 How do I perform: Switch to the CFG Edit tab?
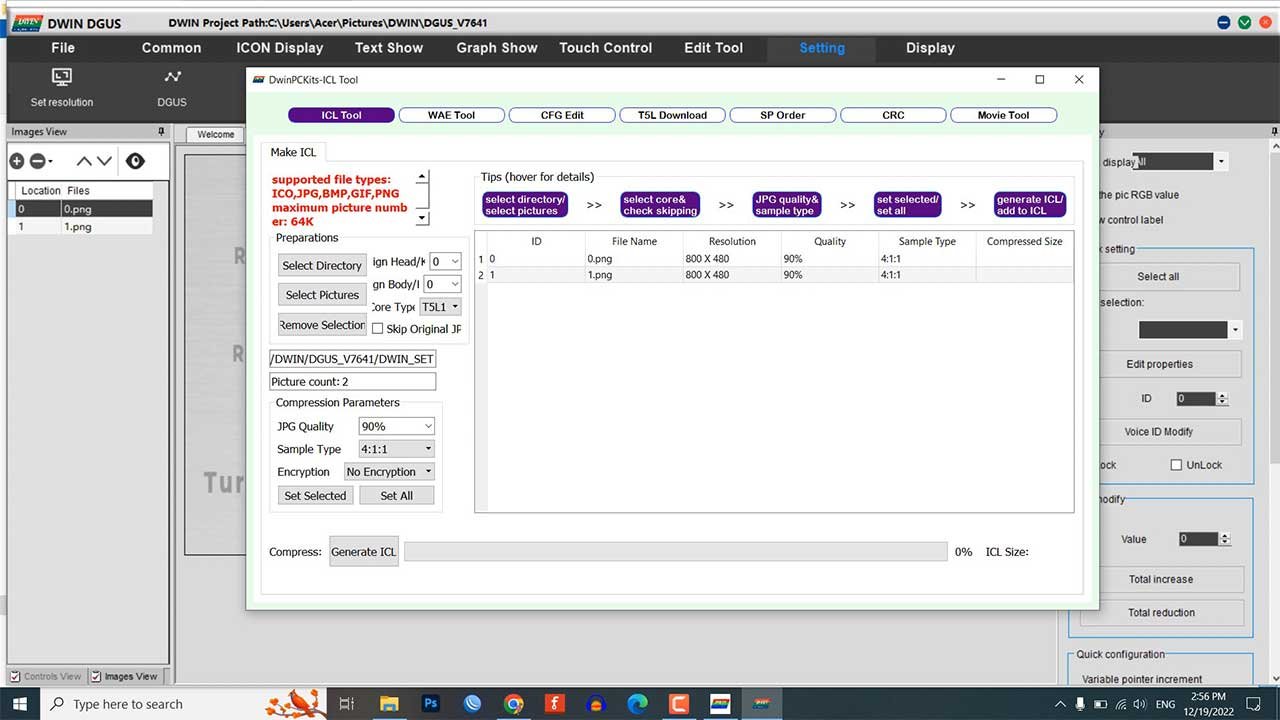tap(562, 115)
